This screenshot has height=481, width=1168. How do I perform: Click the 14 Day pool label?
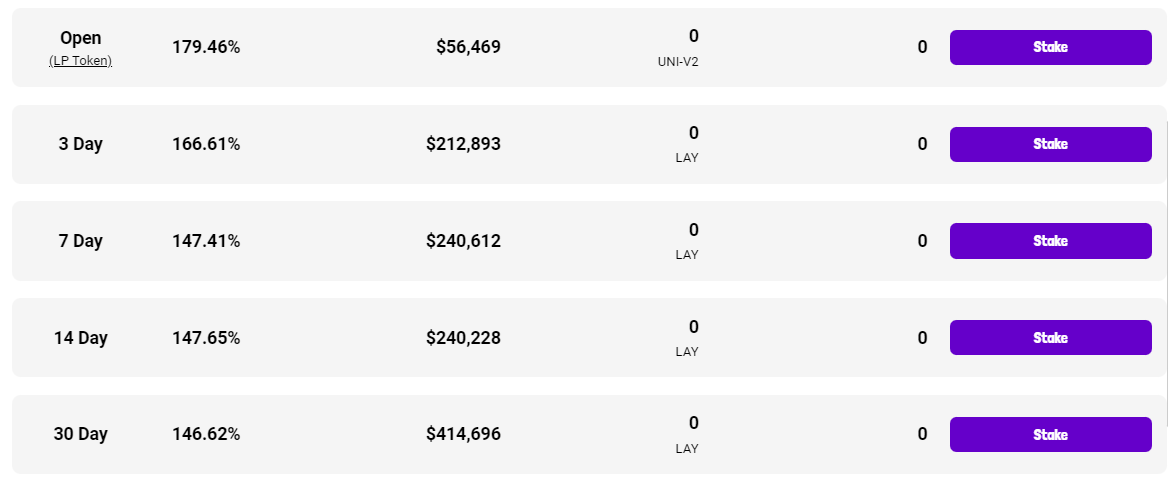coord(80,338)
